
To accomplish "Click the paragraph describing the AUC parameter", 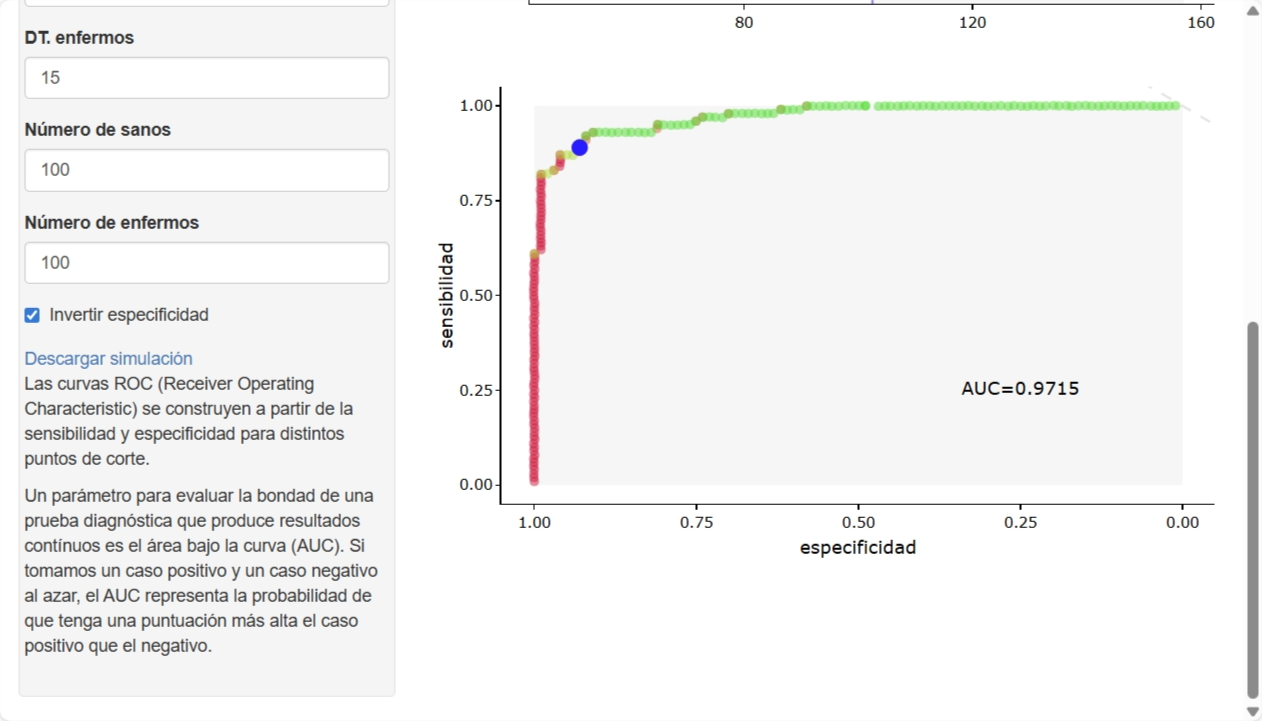I will pos(200,570).
